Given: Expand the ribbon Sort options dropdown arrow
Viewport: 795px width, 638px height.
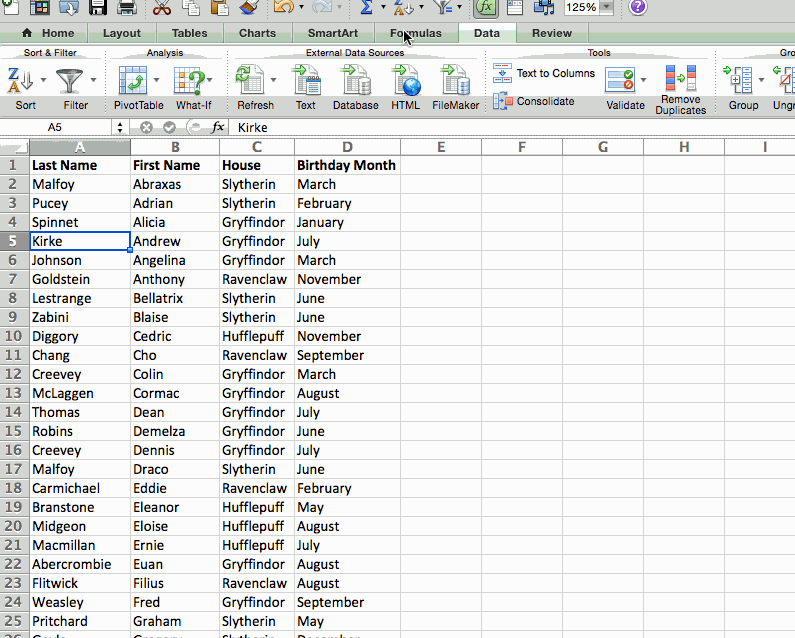Looking at the screenshot, I should (x=43, y=80).
